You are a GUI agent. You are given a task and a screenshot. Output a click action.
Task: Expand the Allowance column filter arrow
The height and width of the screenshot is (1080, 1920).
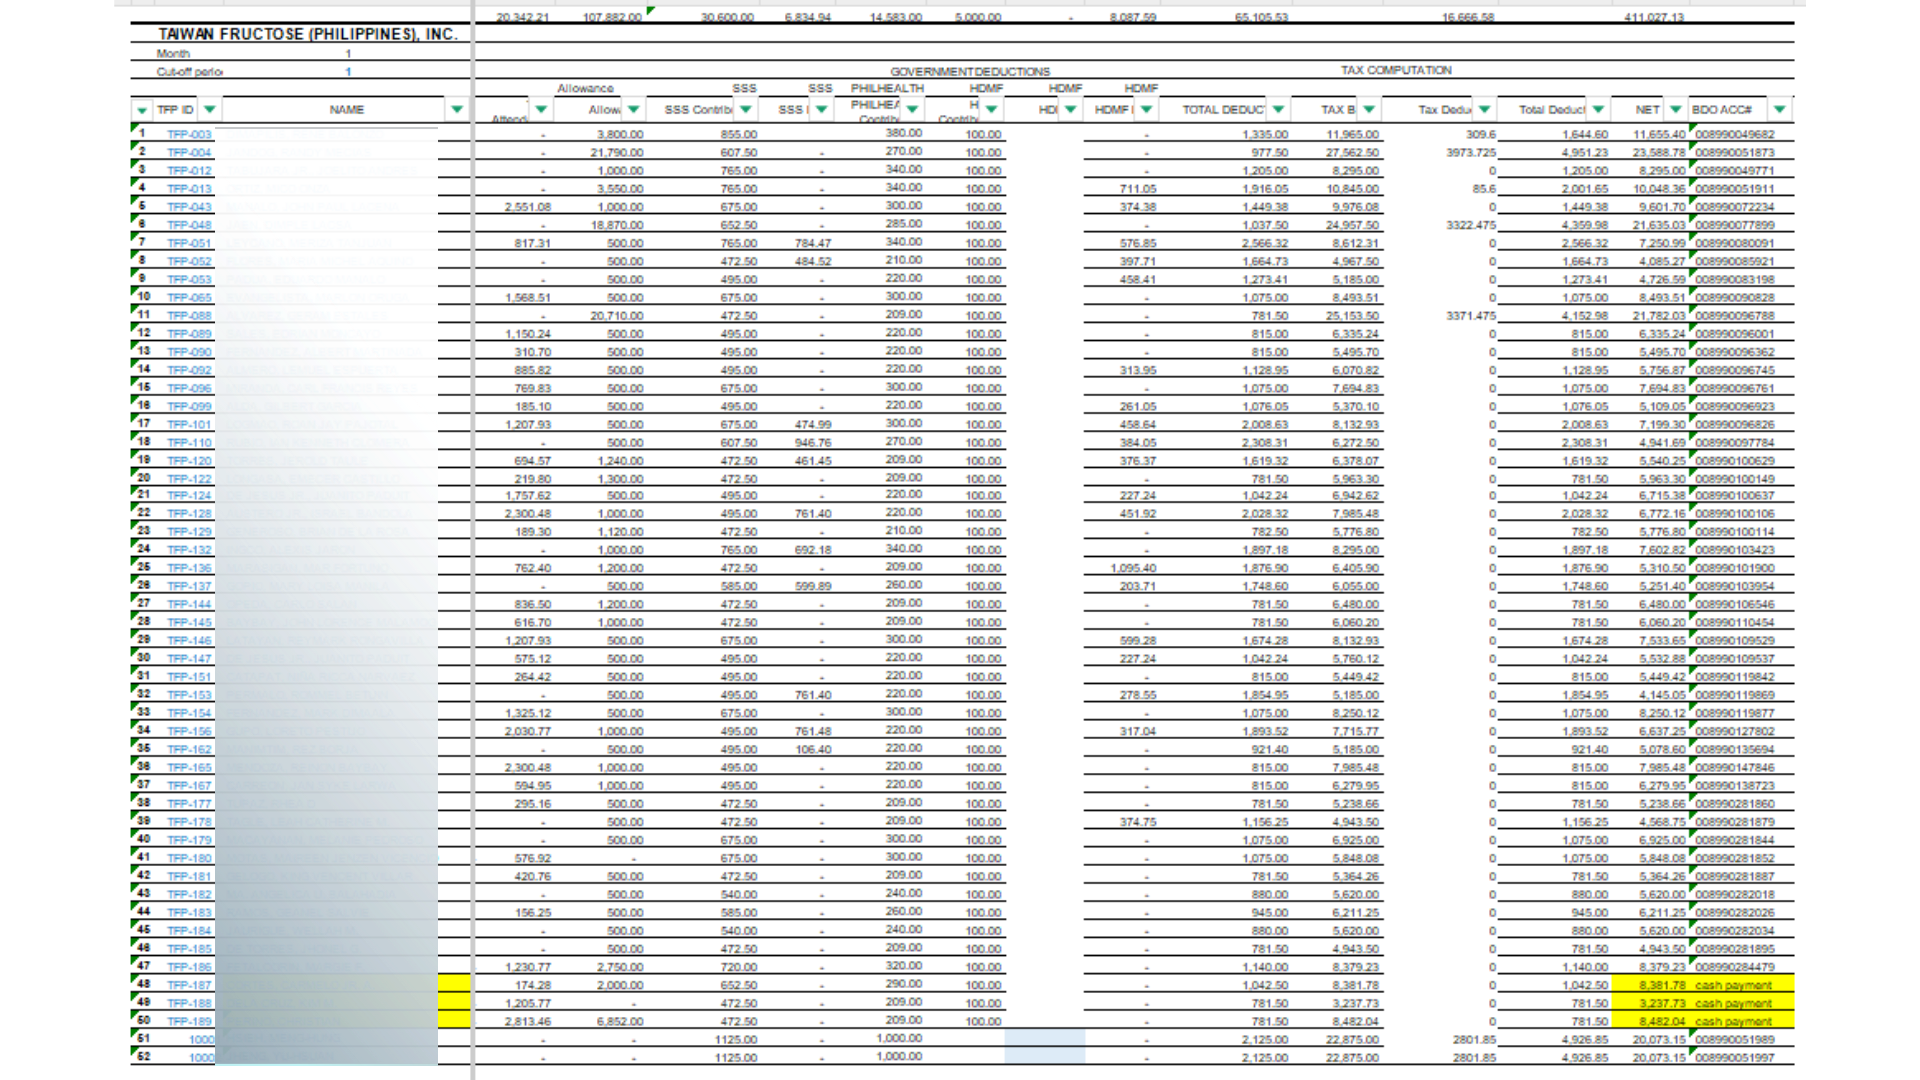pos(633,109)
